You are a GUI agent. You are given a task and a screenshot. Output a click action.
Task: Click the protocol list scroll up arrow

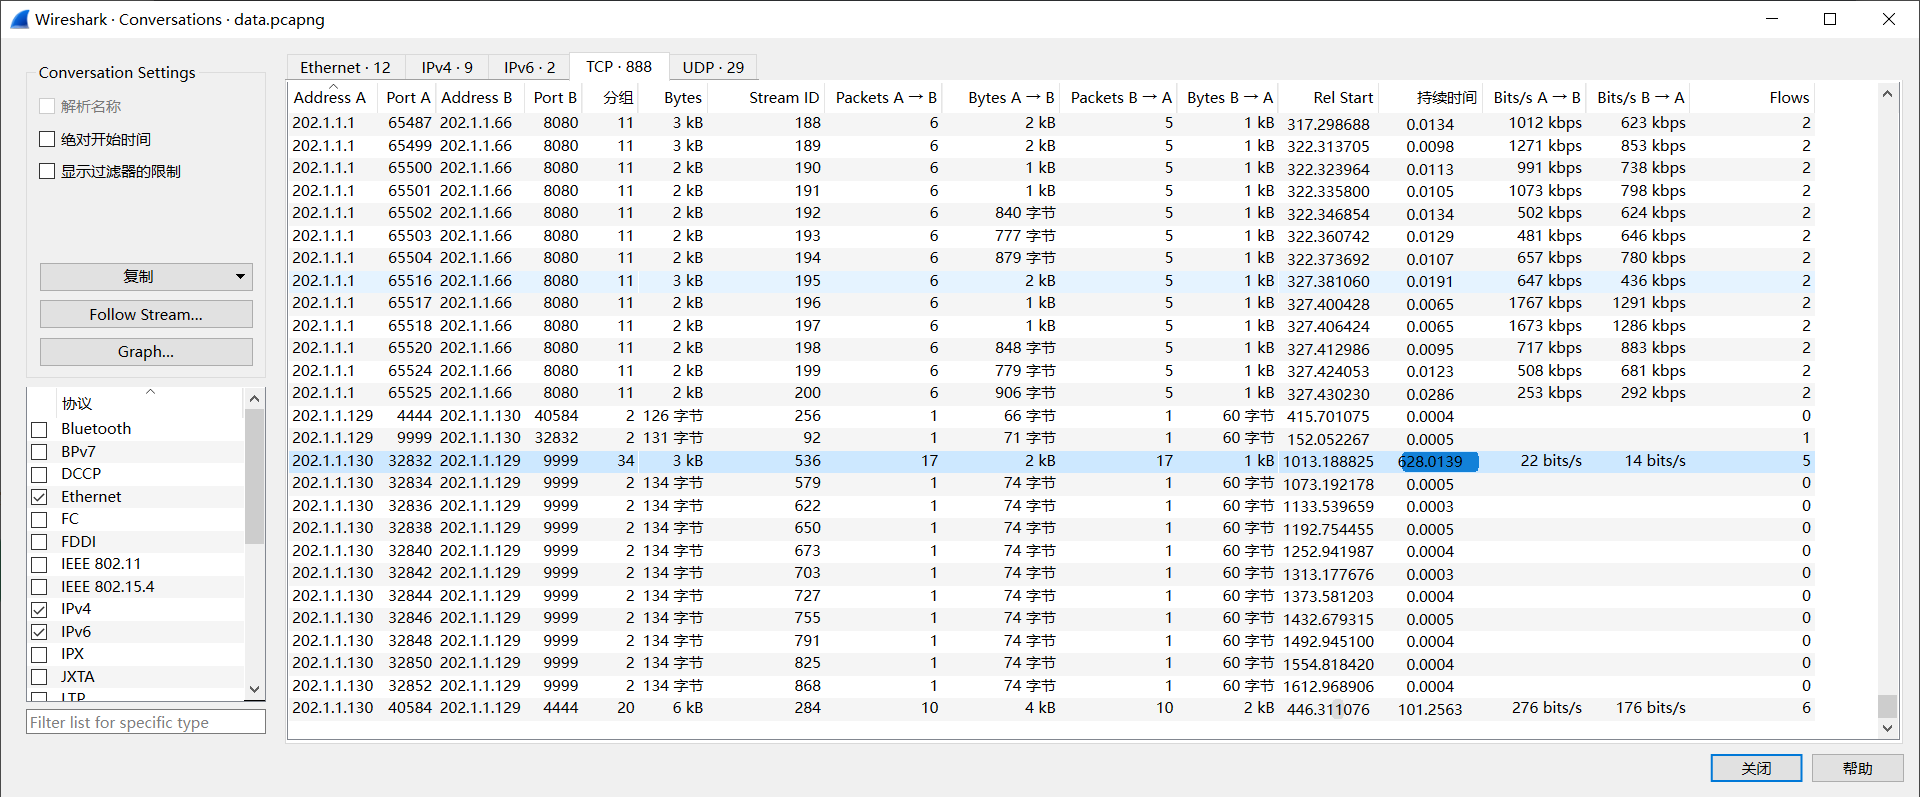pos(254,399)
